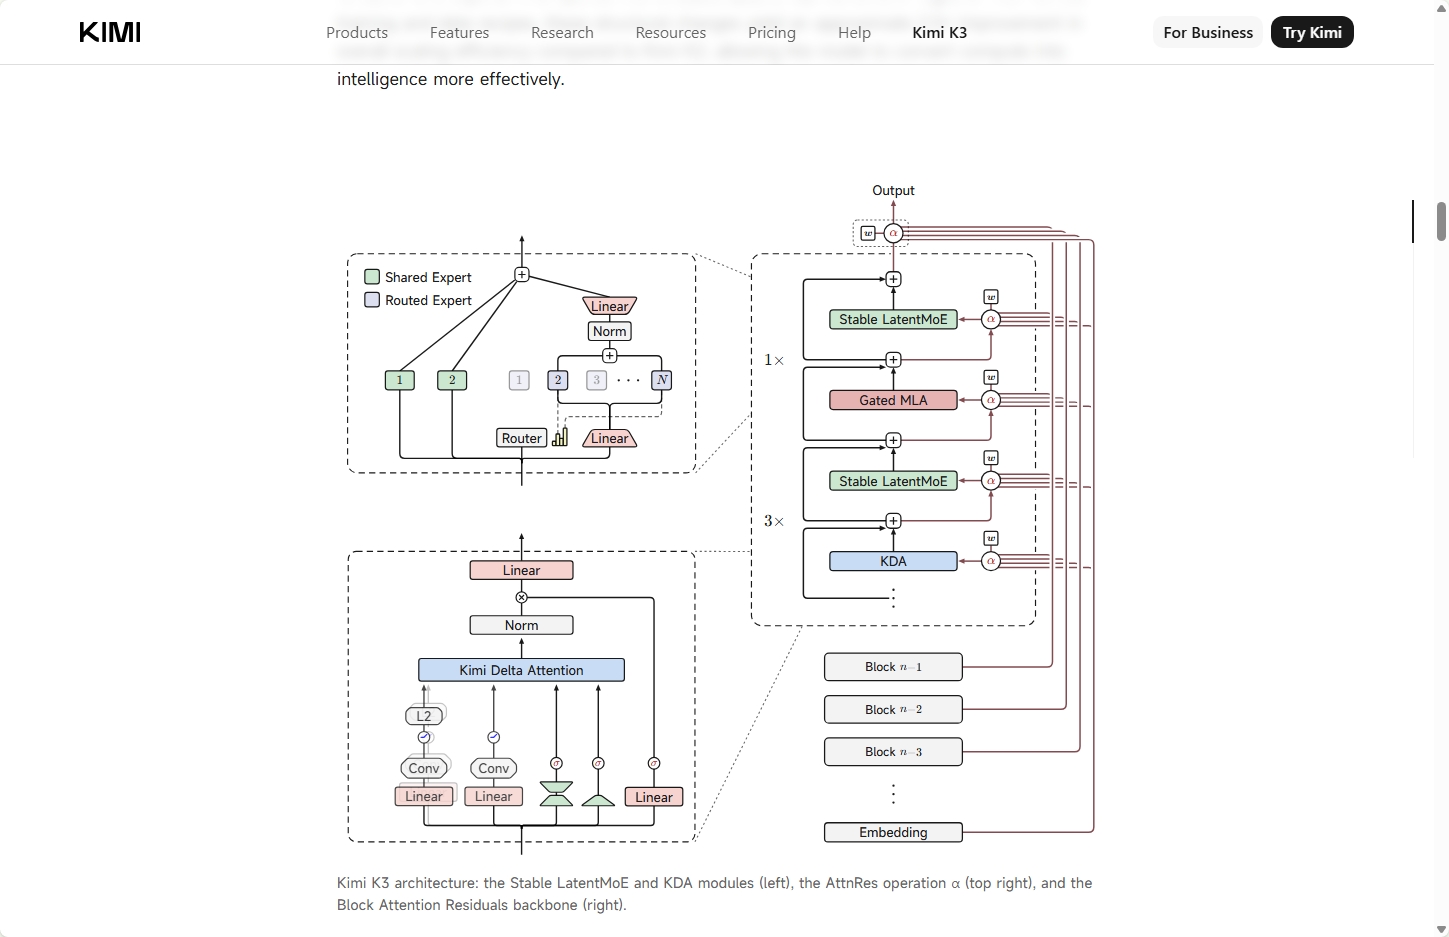Click the page scrollbar thumb
The height and width of the screenshot is (937, 1449).
pos(1441,221)
